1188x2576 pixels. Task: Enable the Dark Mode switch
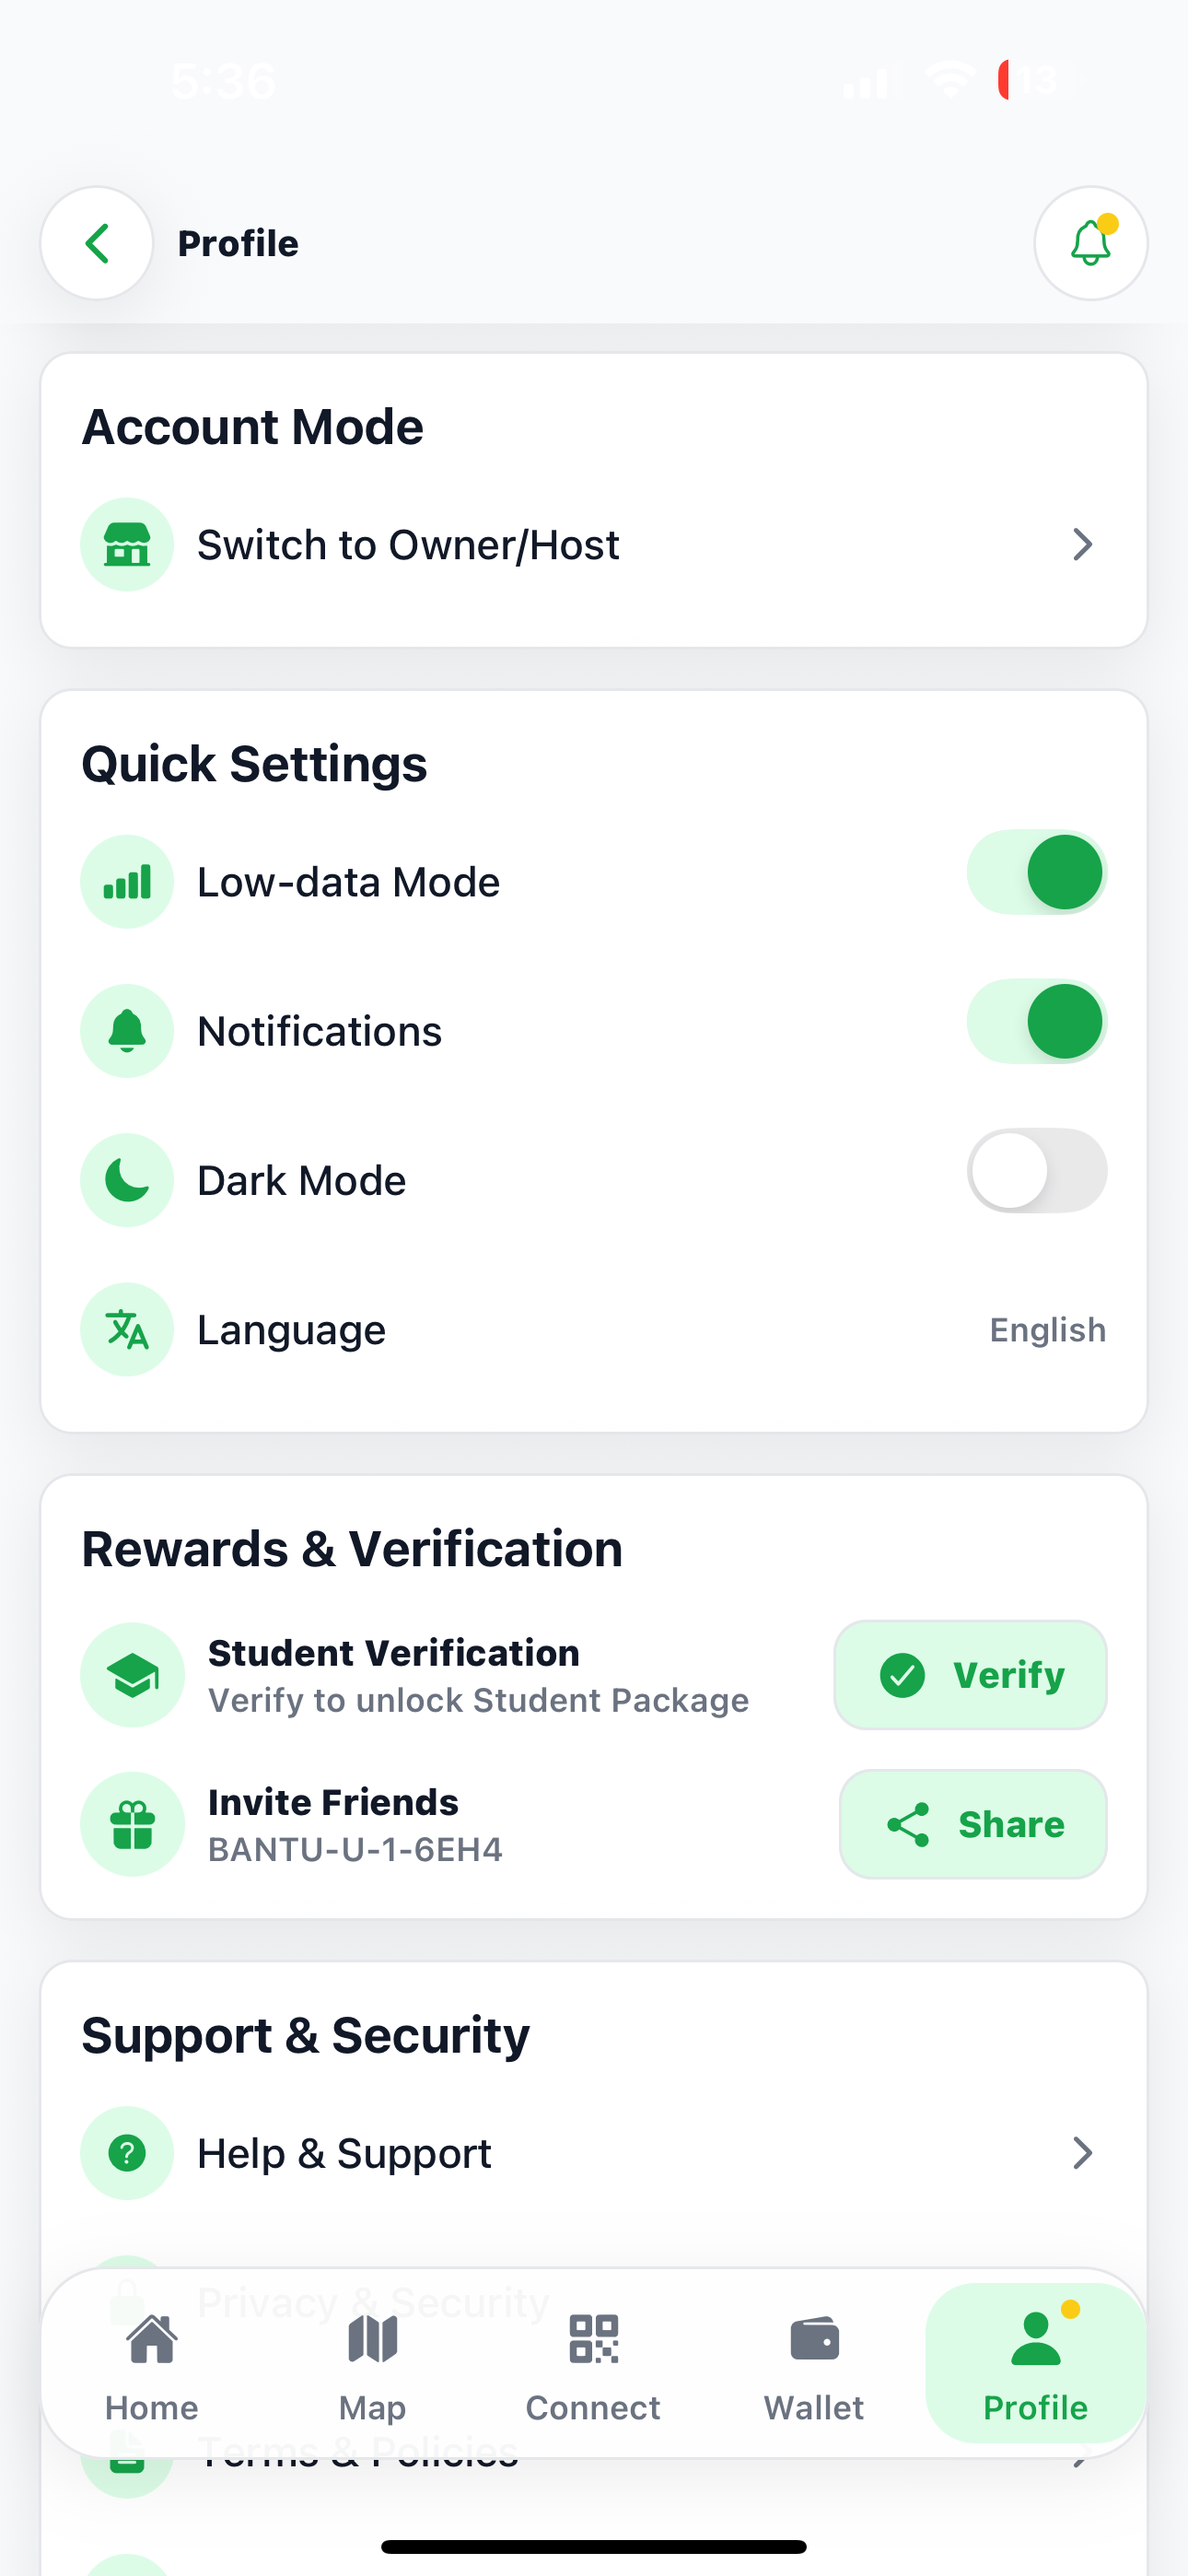(1037, 1171)
